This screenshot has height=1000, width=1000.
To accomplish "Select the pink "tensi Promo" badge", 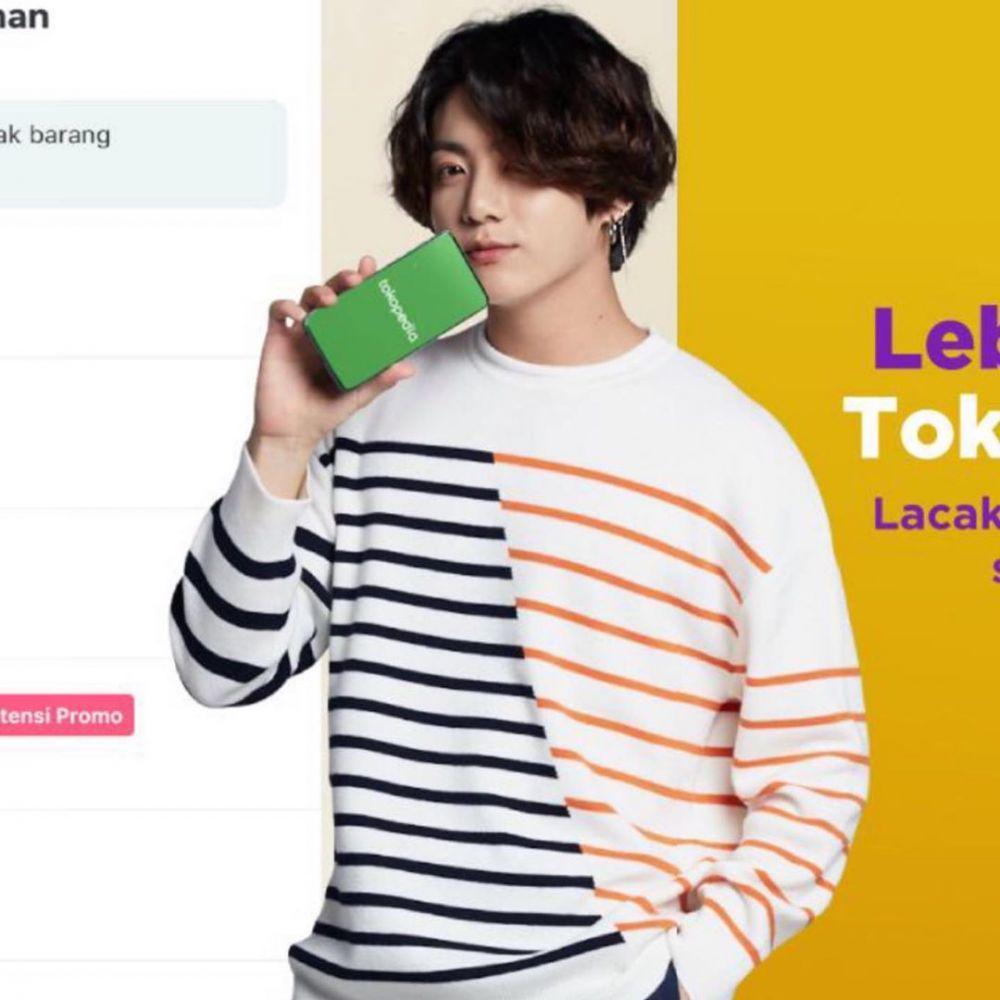I will pos(66,715).
